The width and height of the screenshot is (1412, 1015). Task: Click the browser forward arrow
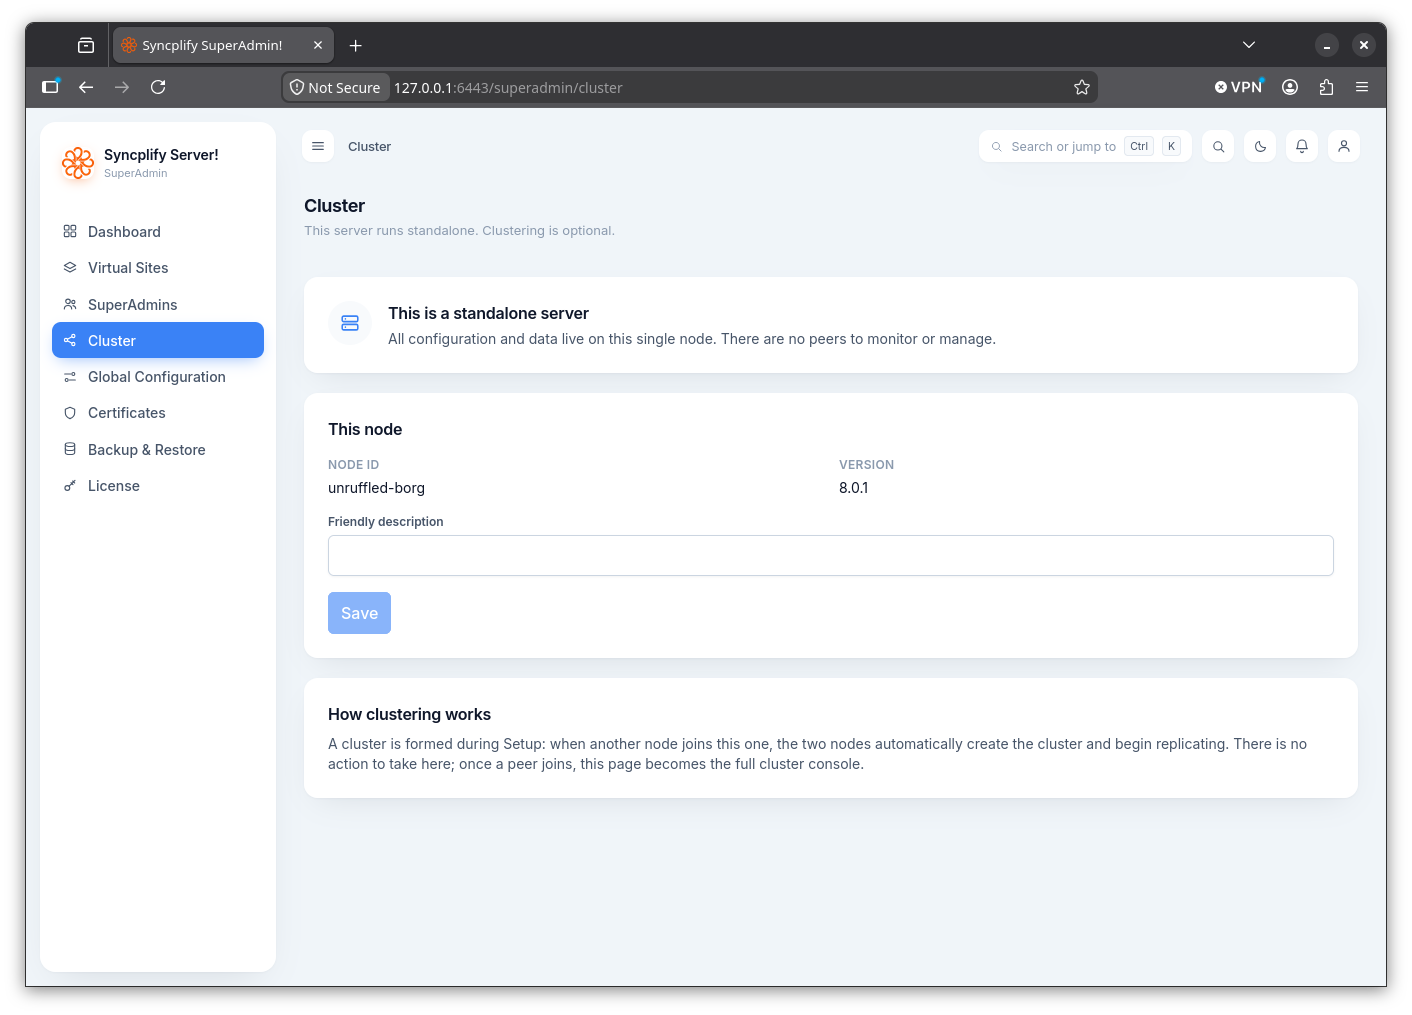coord(122,87)
